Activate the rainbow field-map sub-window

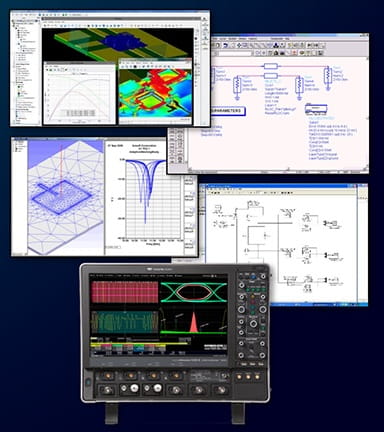155,92
